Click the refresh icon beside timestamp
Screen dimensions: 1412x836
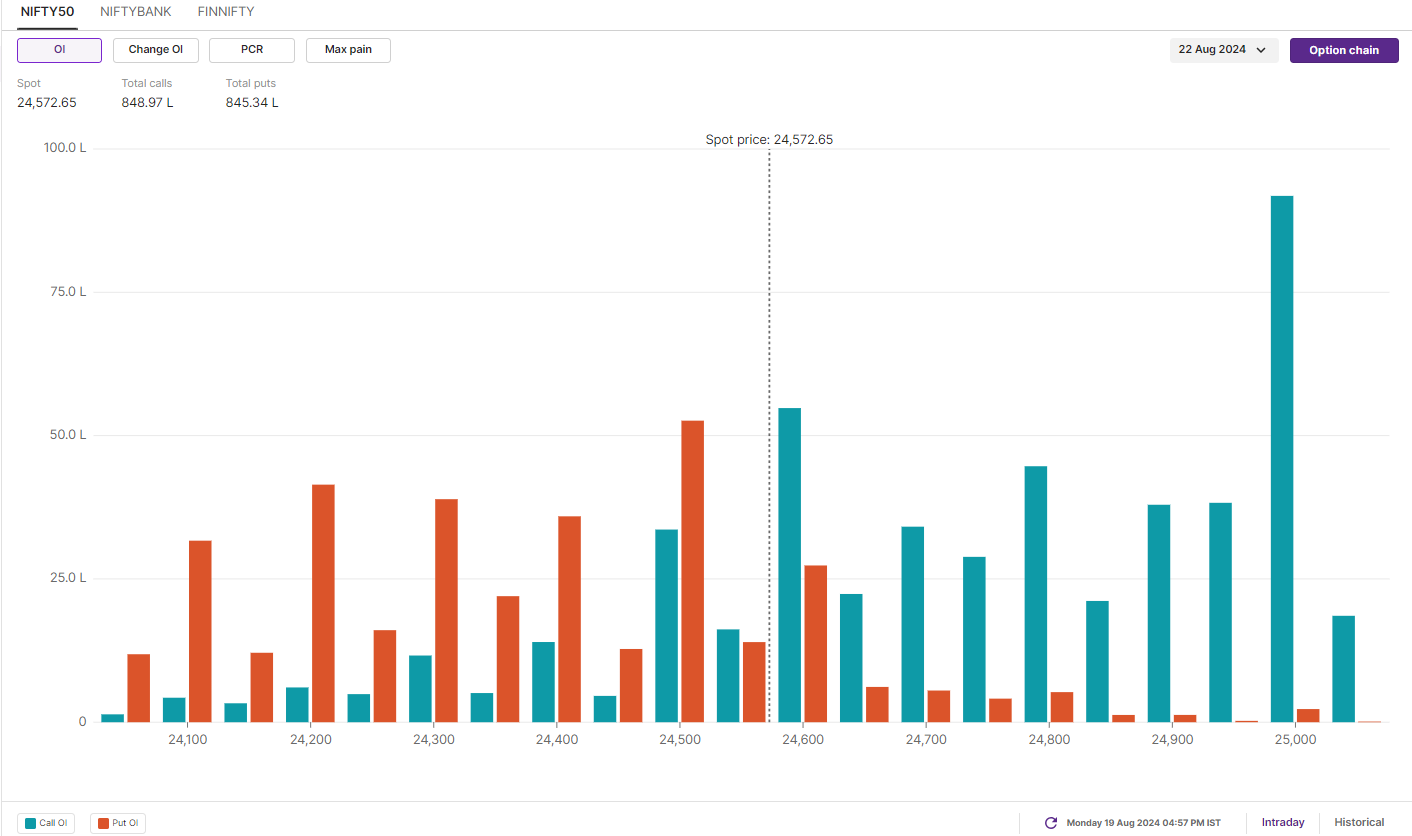(1051, 823)
